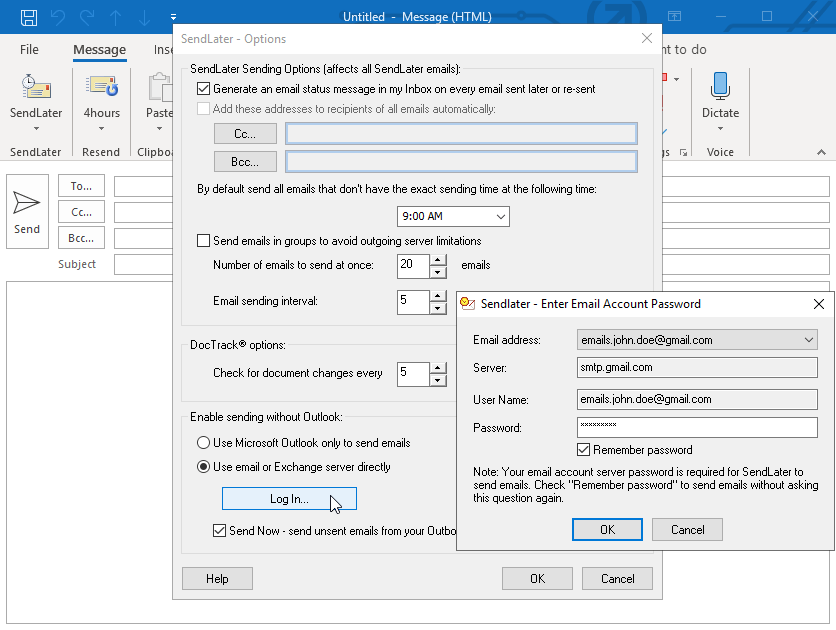Click email sending interval value field
Viewport: 836px width, 630px height.
point(413,302)
